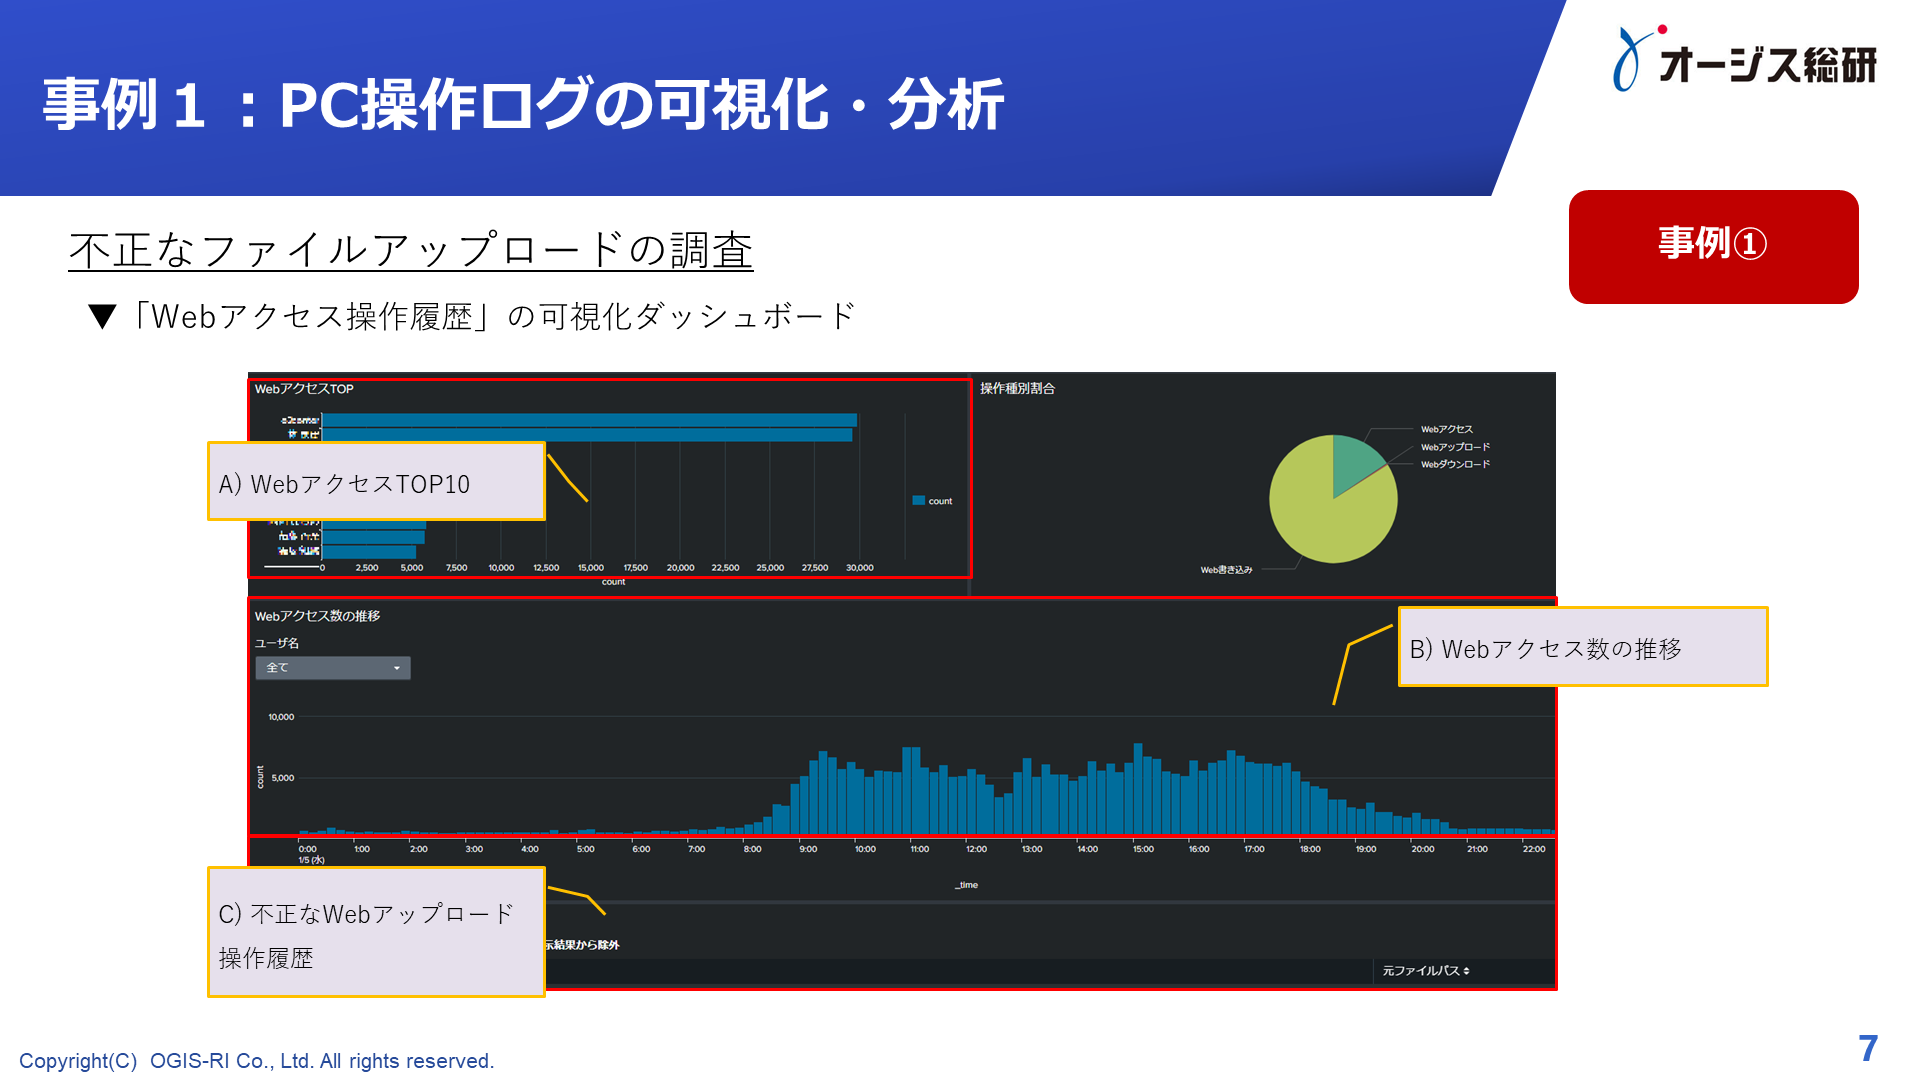Viewport: 1920px width, 1080px height.
Task: Click the 18:00 time axis label
Action: point(1310,849)
